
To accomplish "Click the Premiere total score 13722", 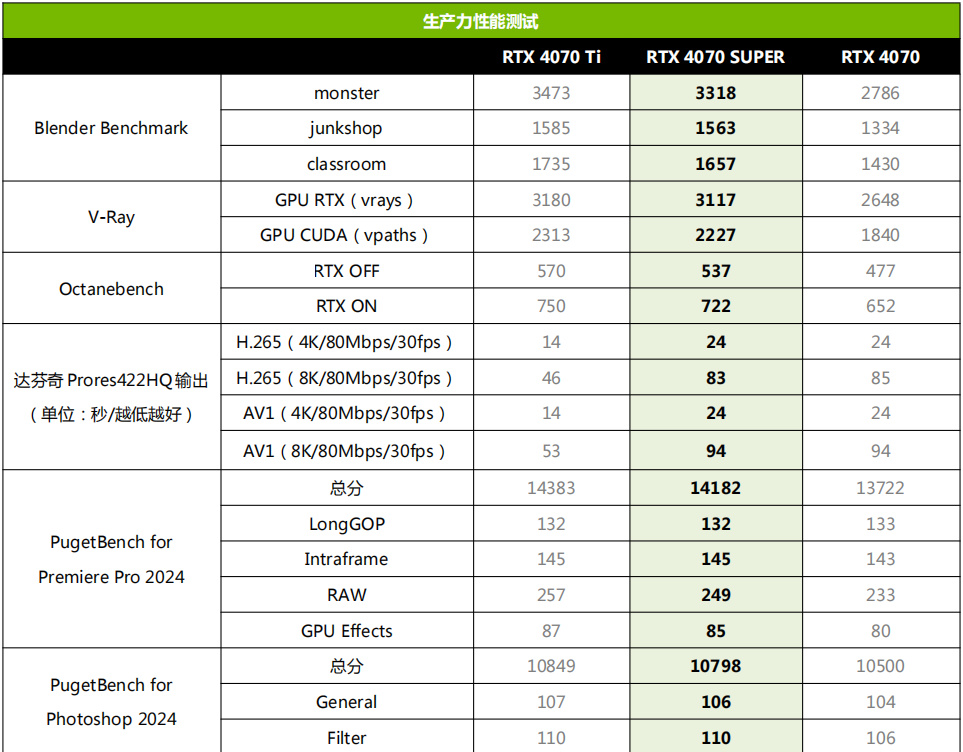I will tap(880, 488).
